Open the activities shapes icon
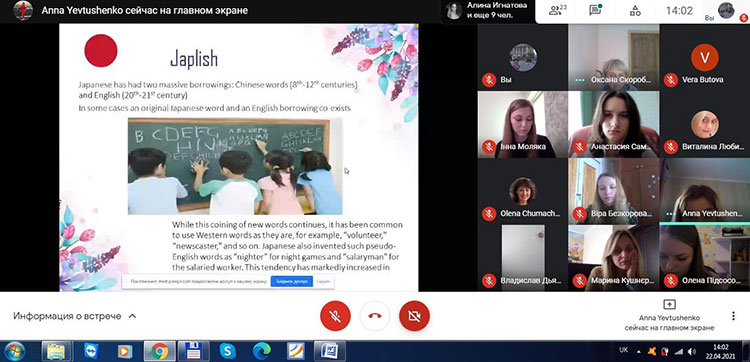750x362 pixels. coord(635,11)
